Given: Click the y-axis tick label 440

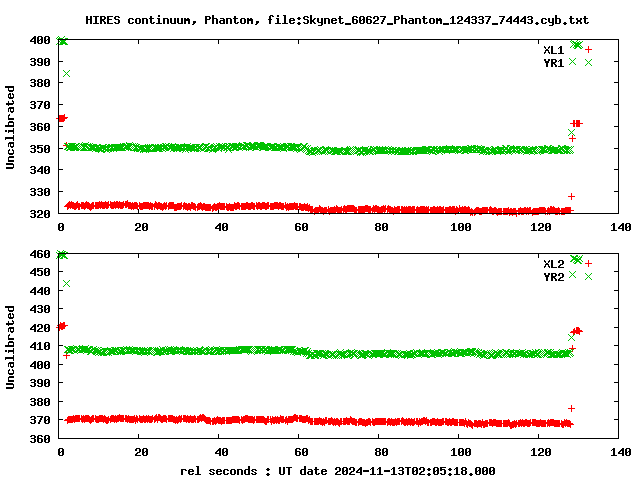Looking at the screenshot, I should click(x=40, y=291).
